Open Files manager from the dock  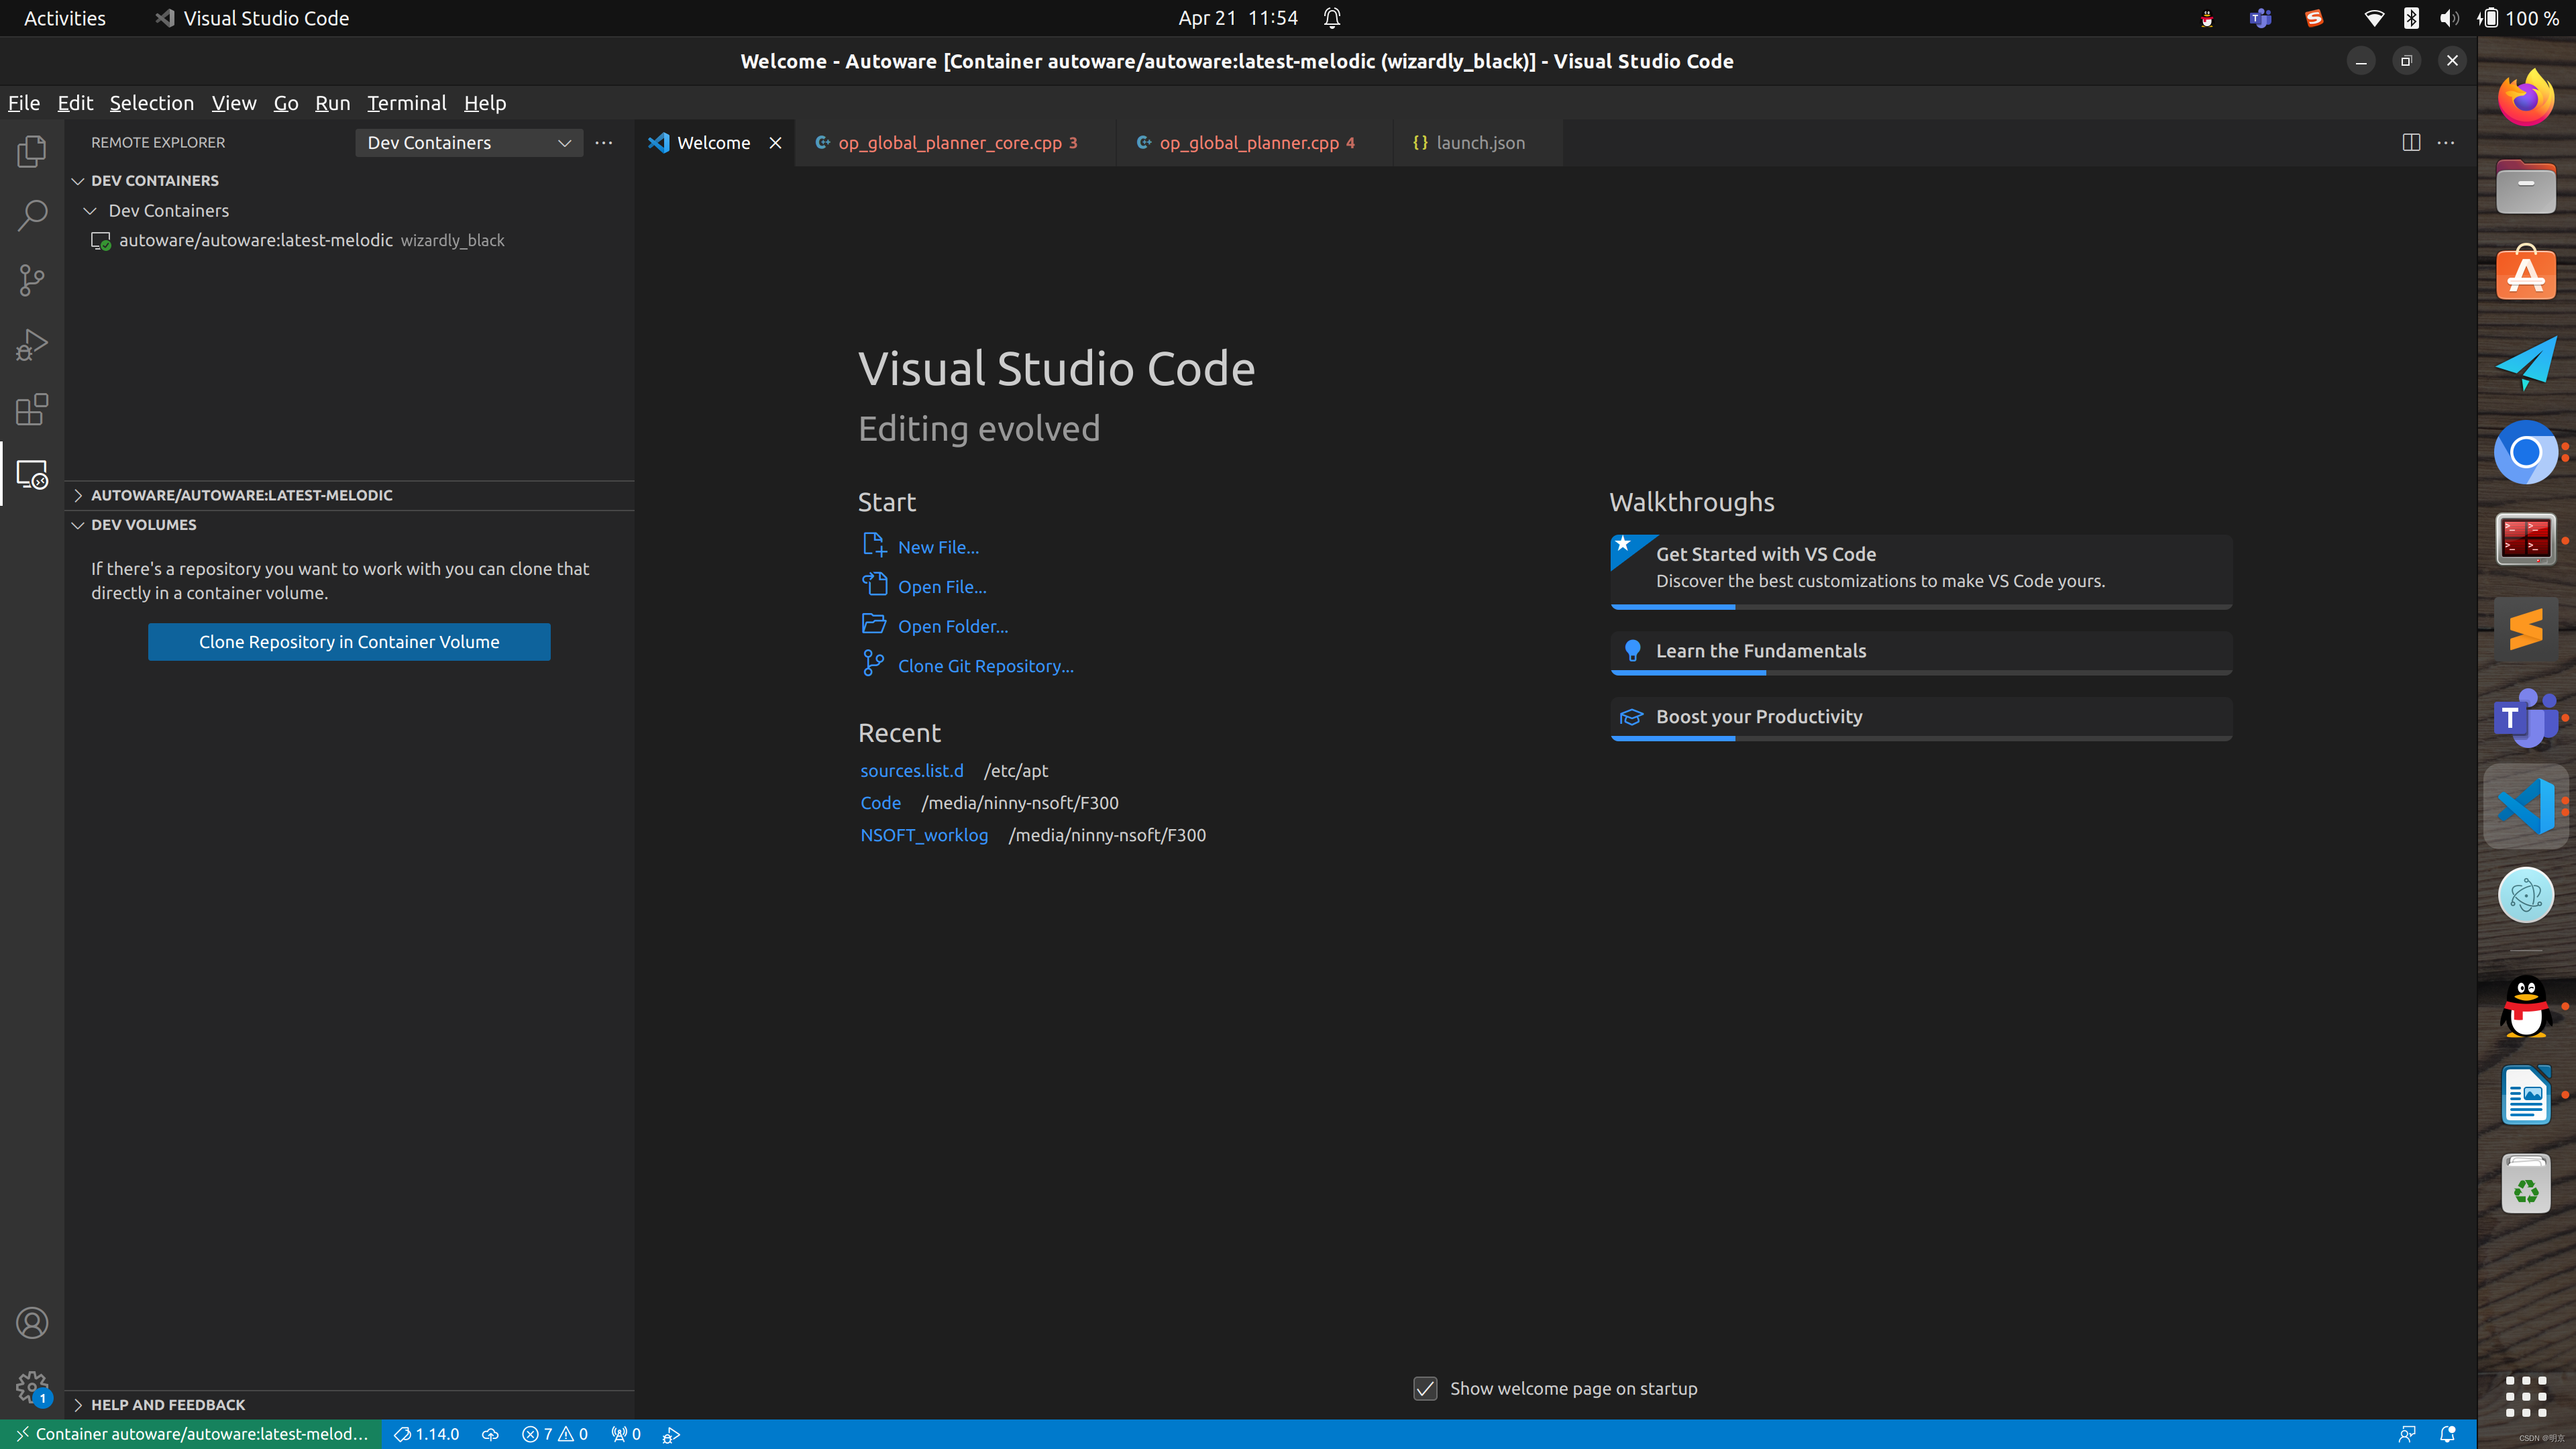pos(2526,187)
